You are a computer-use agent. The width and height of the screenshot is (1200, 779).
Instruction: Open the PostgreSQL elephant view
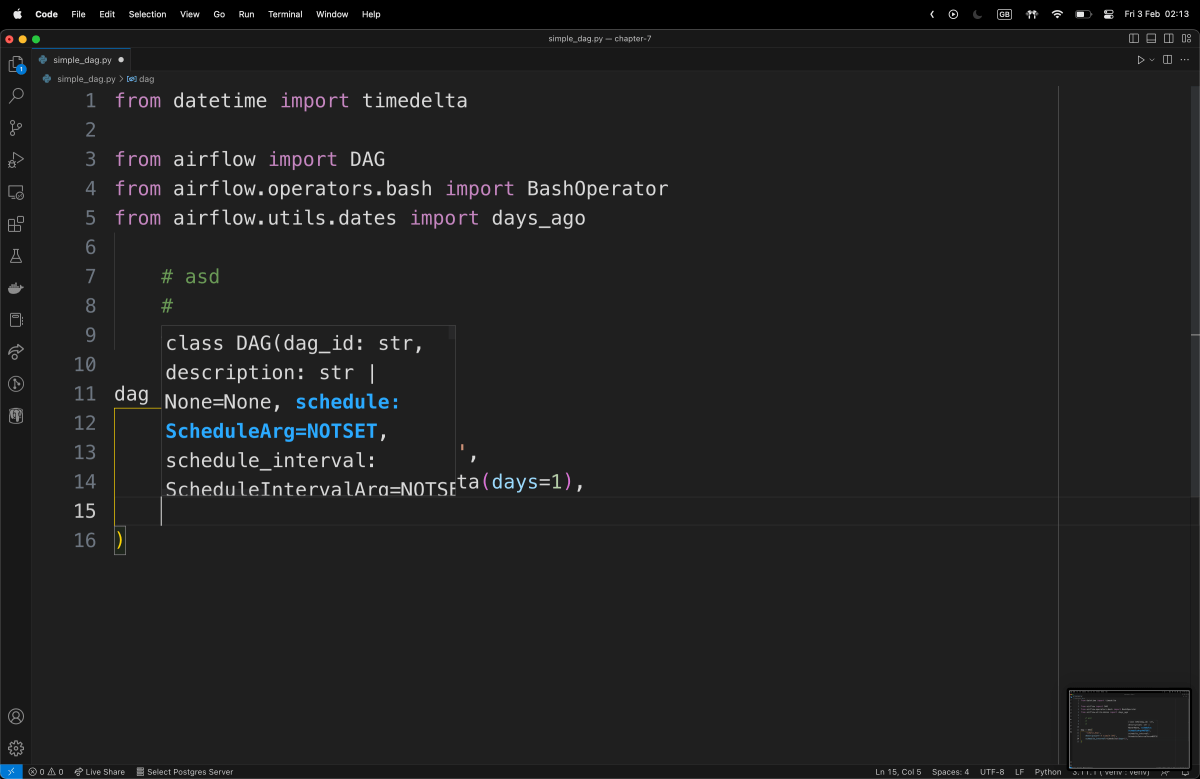[16, 416]
